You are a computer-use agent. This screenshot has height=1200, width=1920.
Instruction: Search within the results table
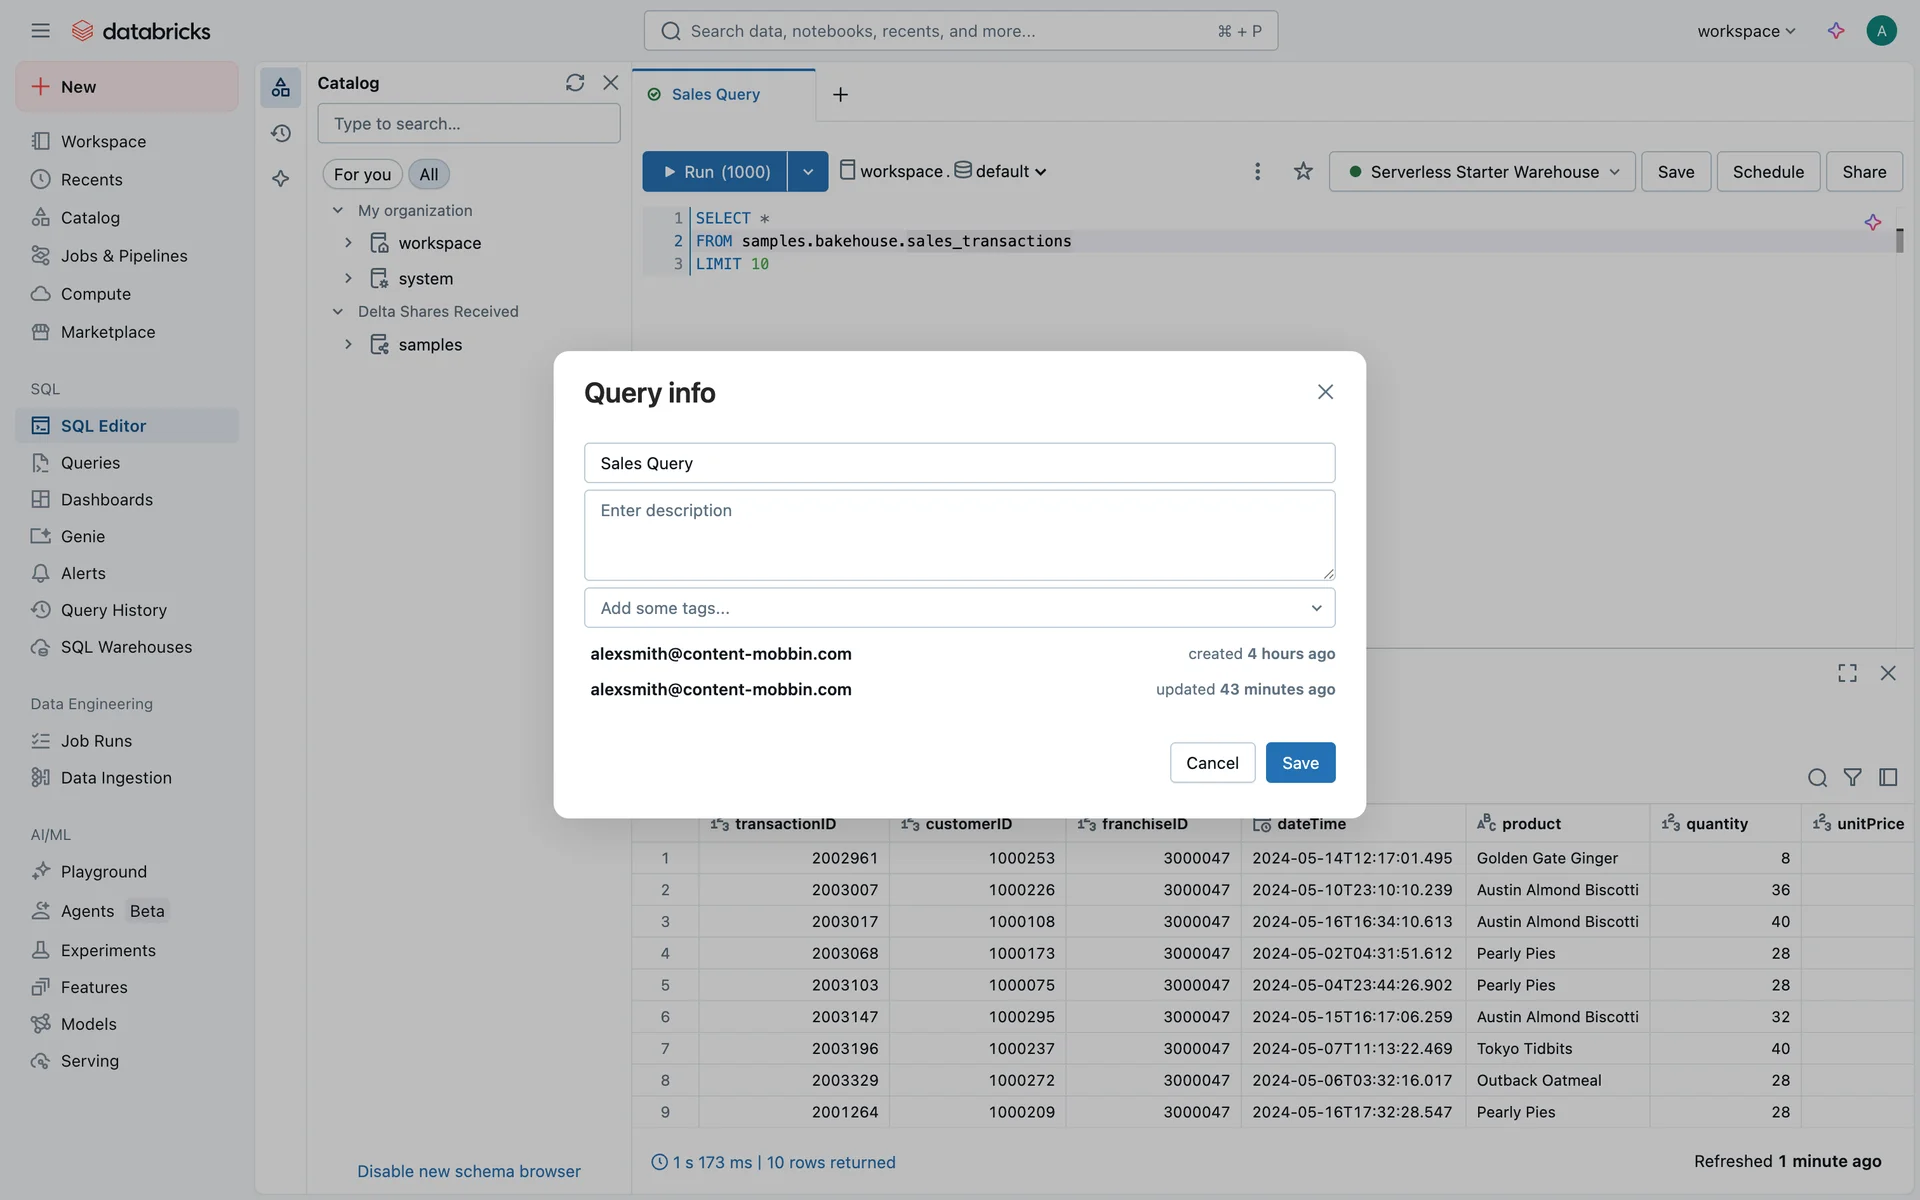tap(1817, 777)
